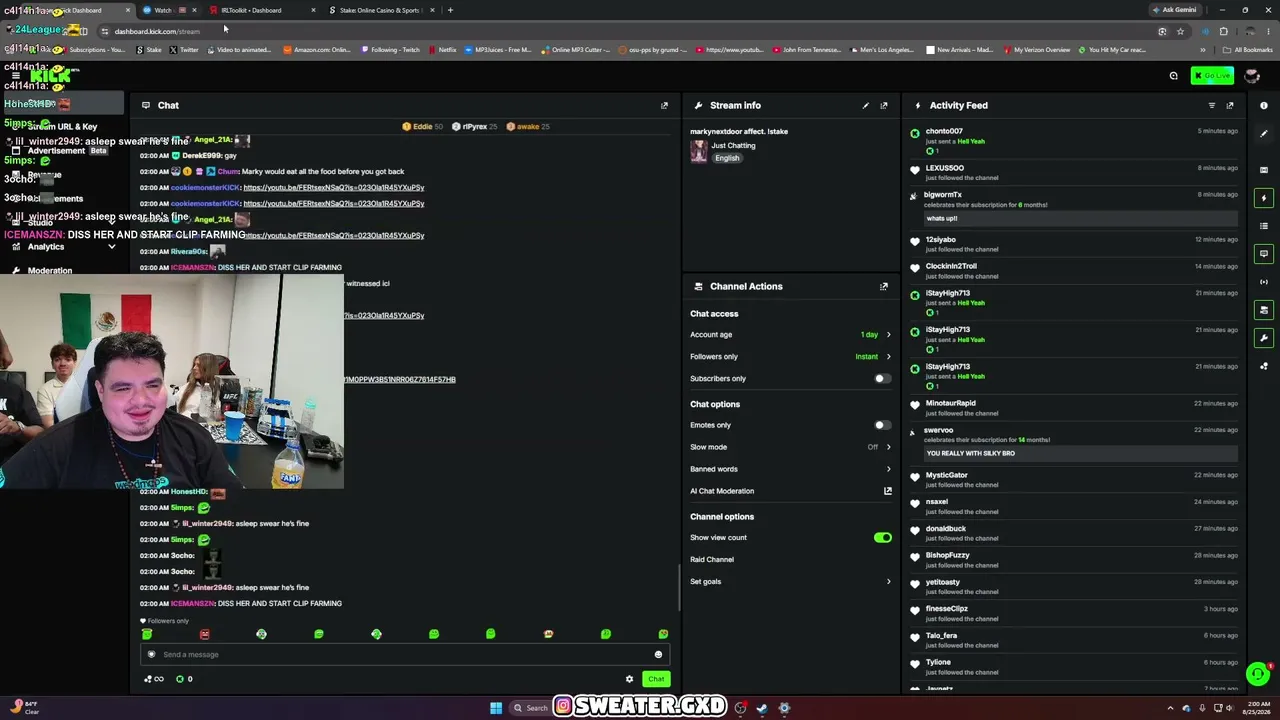
Task: Toggle the Activity Feed lightning sidebar icon
Action: point(1264,198)
